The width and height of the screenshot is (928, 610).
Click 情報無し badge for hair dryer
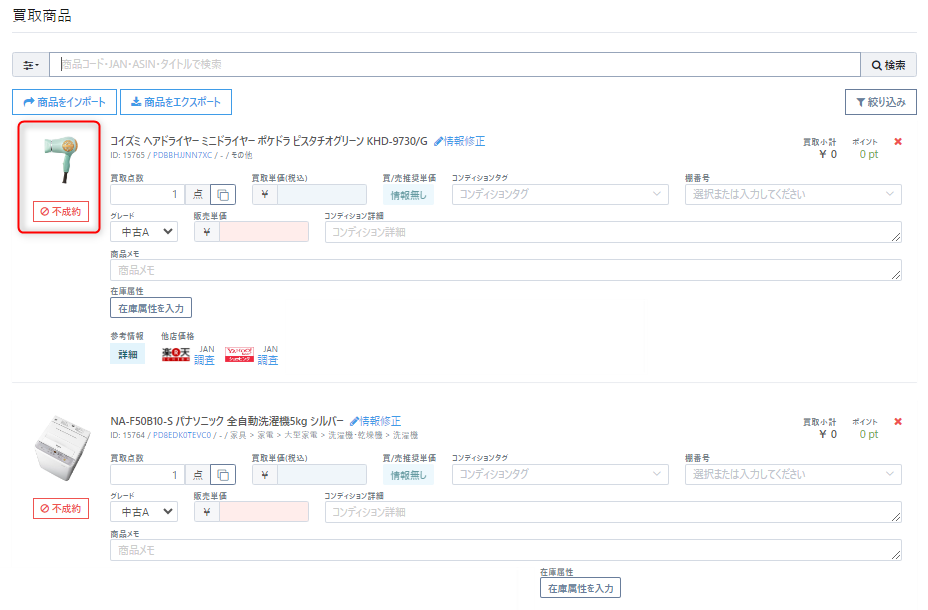tap(408, 195)
